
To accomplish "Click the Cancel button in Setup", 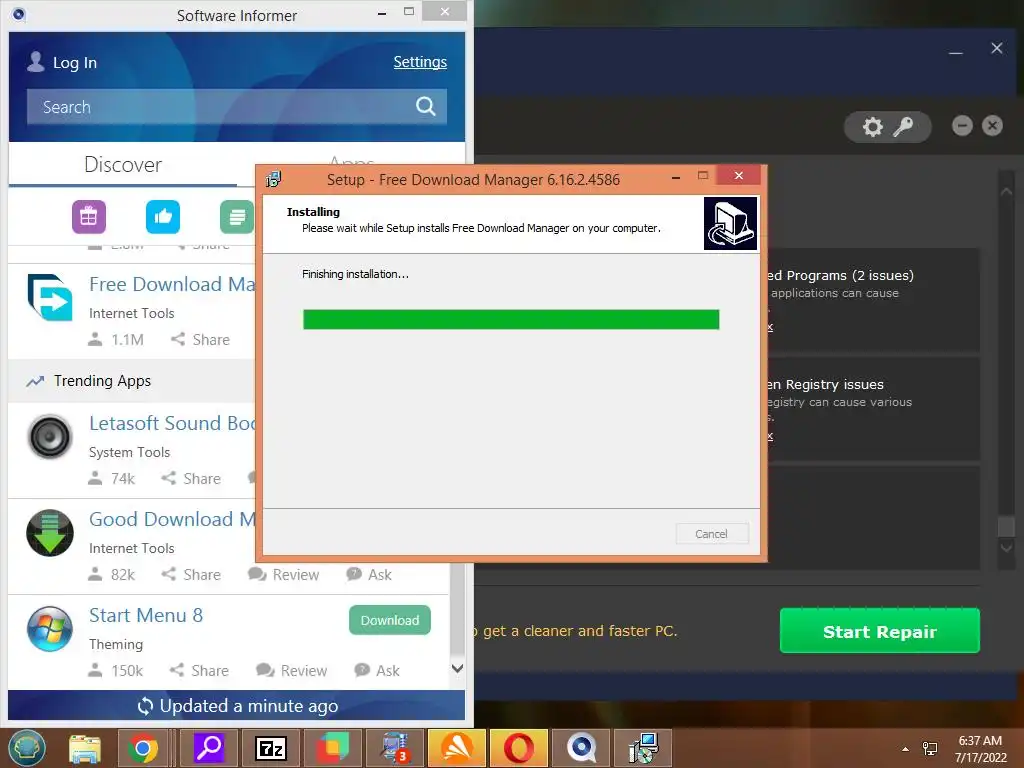I will [x=712, y=534].
